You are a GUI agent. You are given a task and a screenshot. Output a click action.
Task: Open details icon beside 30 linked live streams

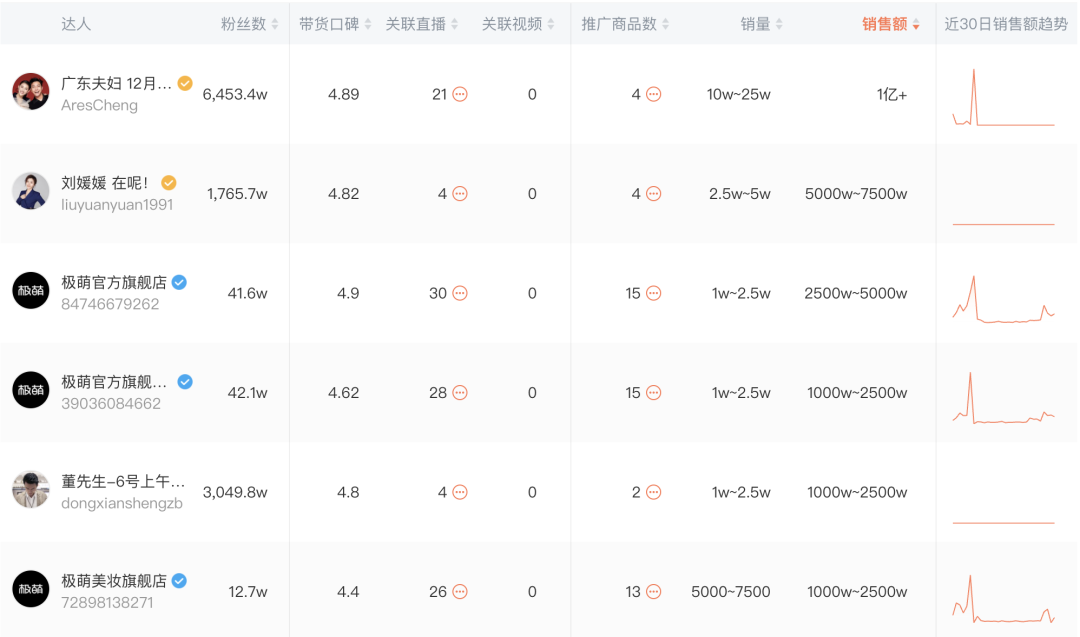[460, 293]
